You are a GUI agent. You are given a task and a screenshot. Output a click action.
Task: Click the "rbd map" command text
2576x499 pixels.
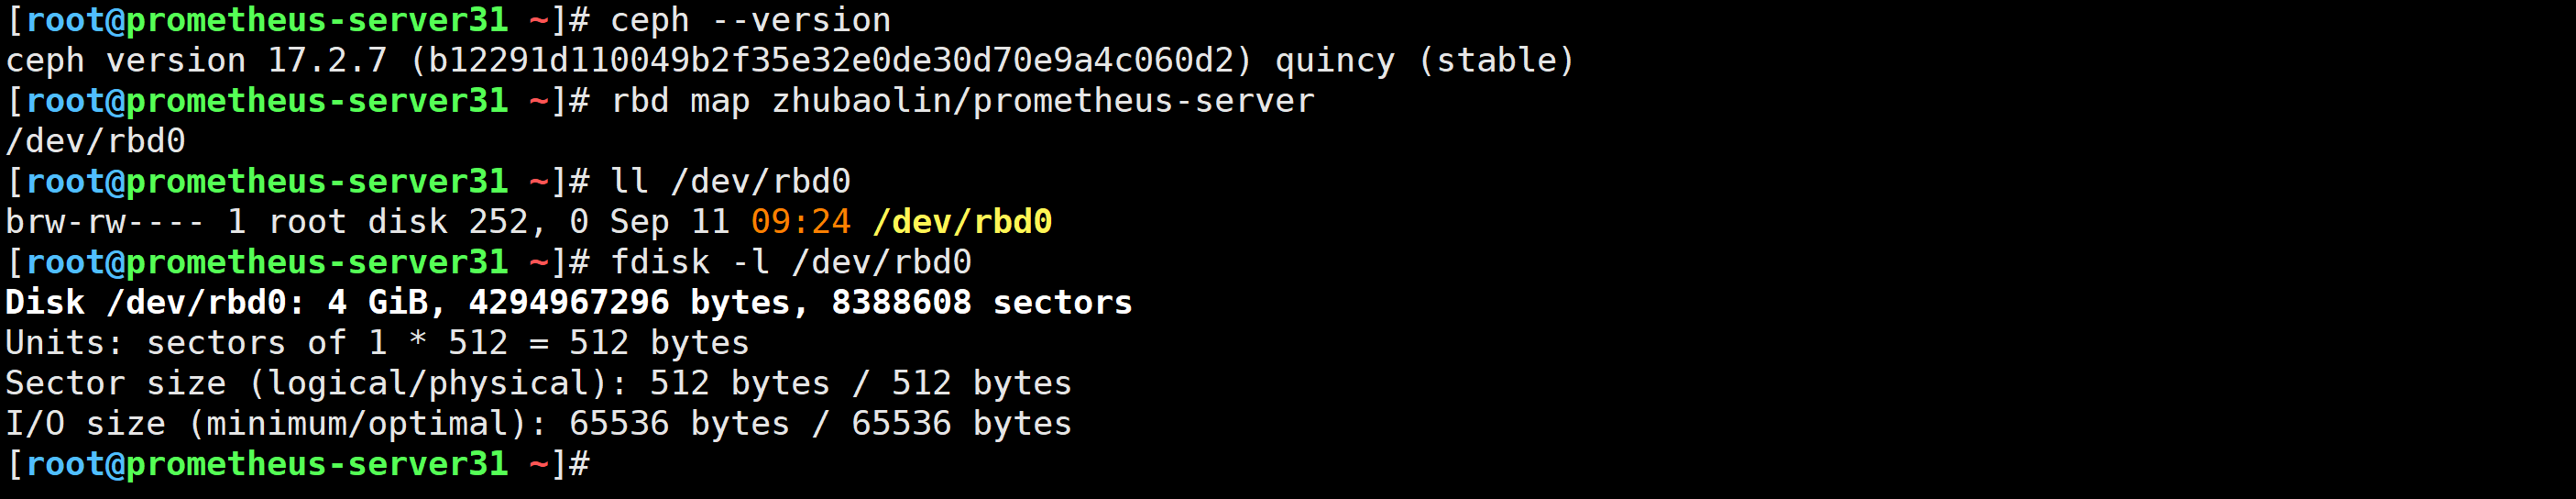coord(680,101)
